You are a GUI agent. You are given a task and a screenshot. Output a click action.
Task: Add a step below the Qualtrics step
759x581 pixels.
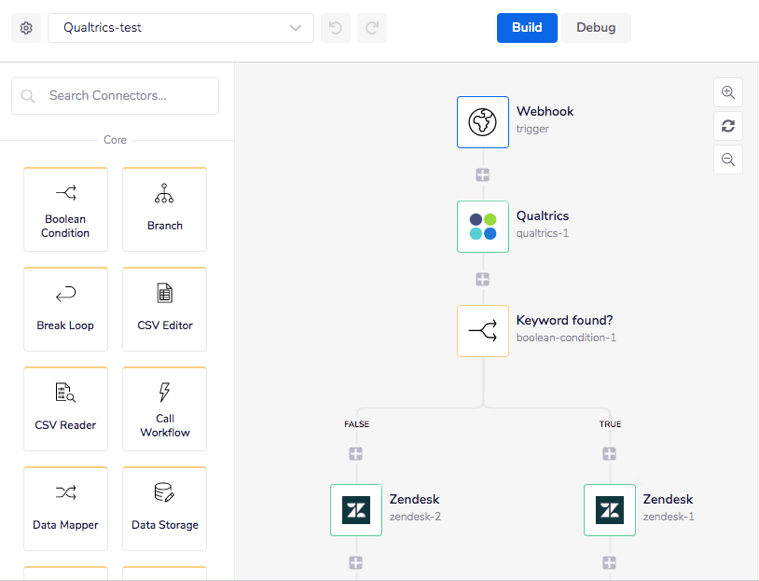pos(483,279)
